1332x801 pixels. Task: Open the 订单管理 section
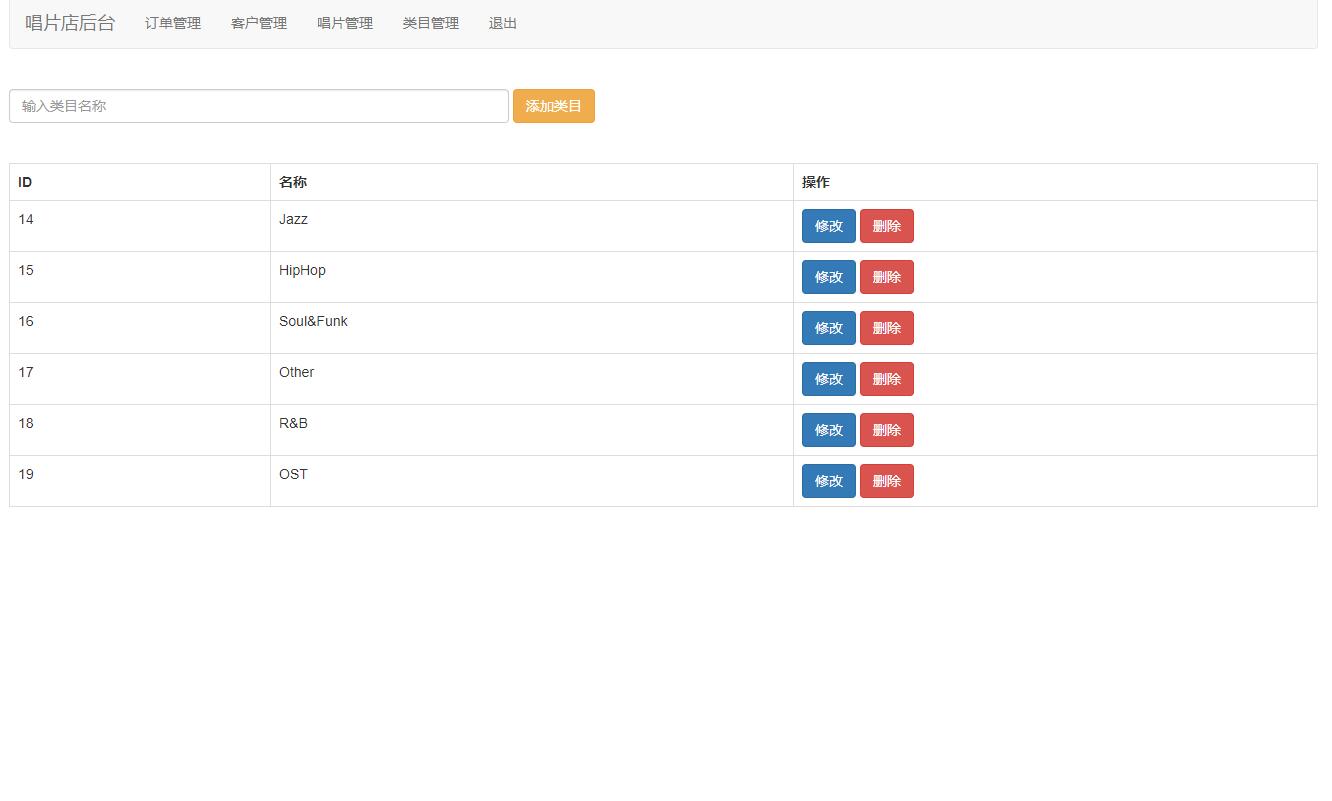click(x=172, y=23)
